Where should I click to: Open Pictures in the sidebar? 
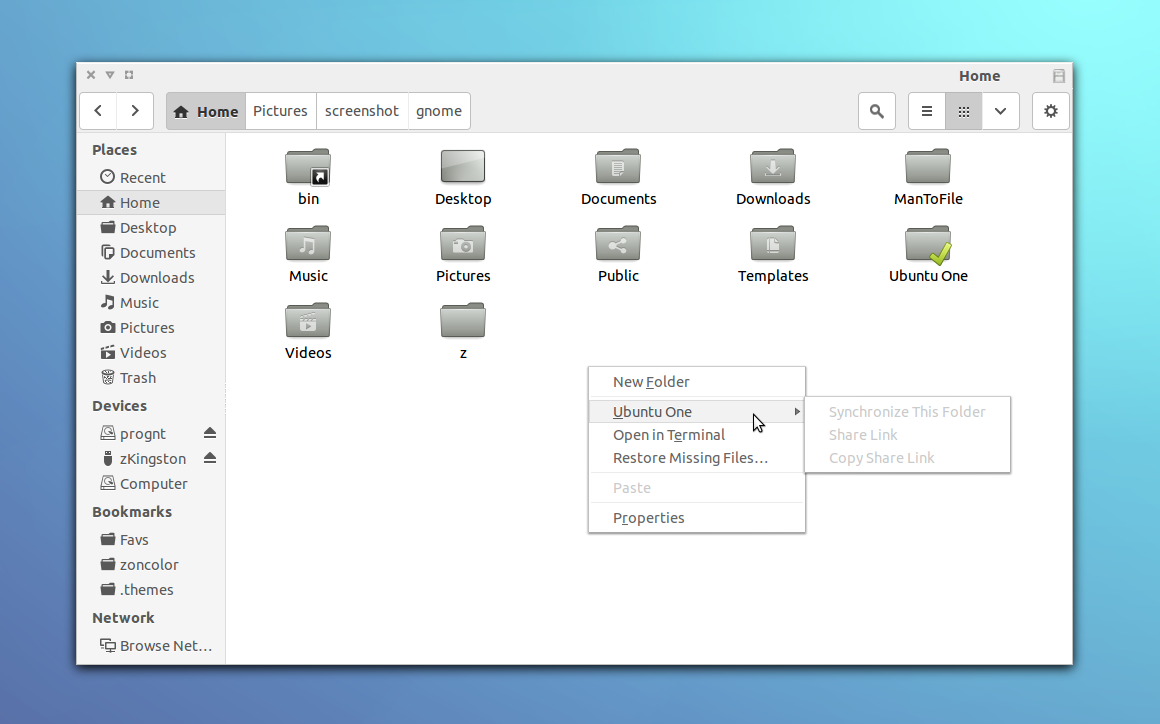point(152,328)
